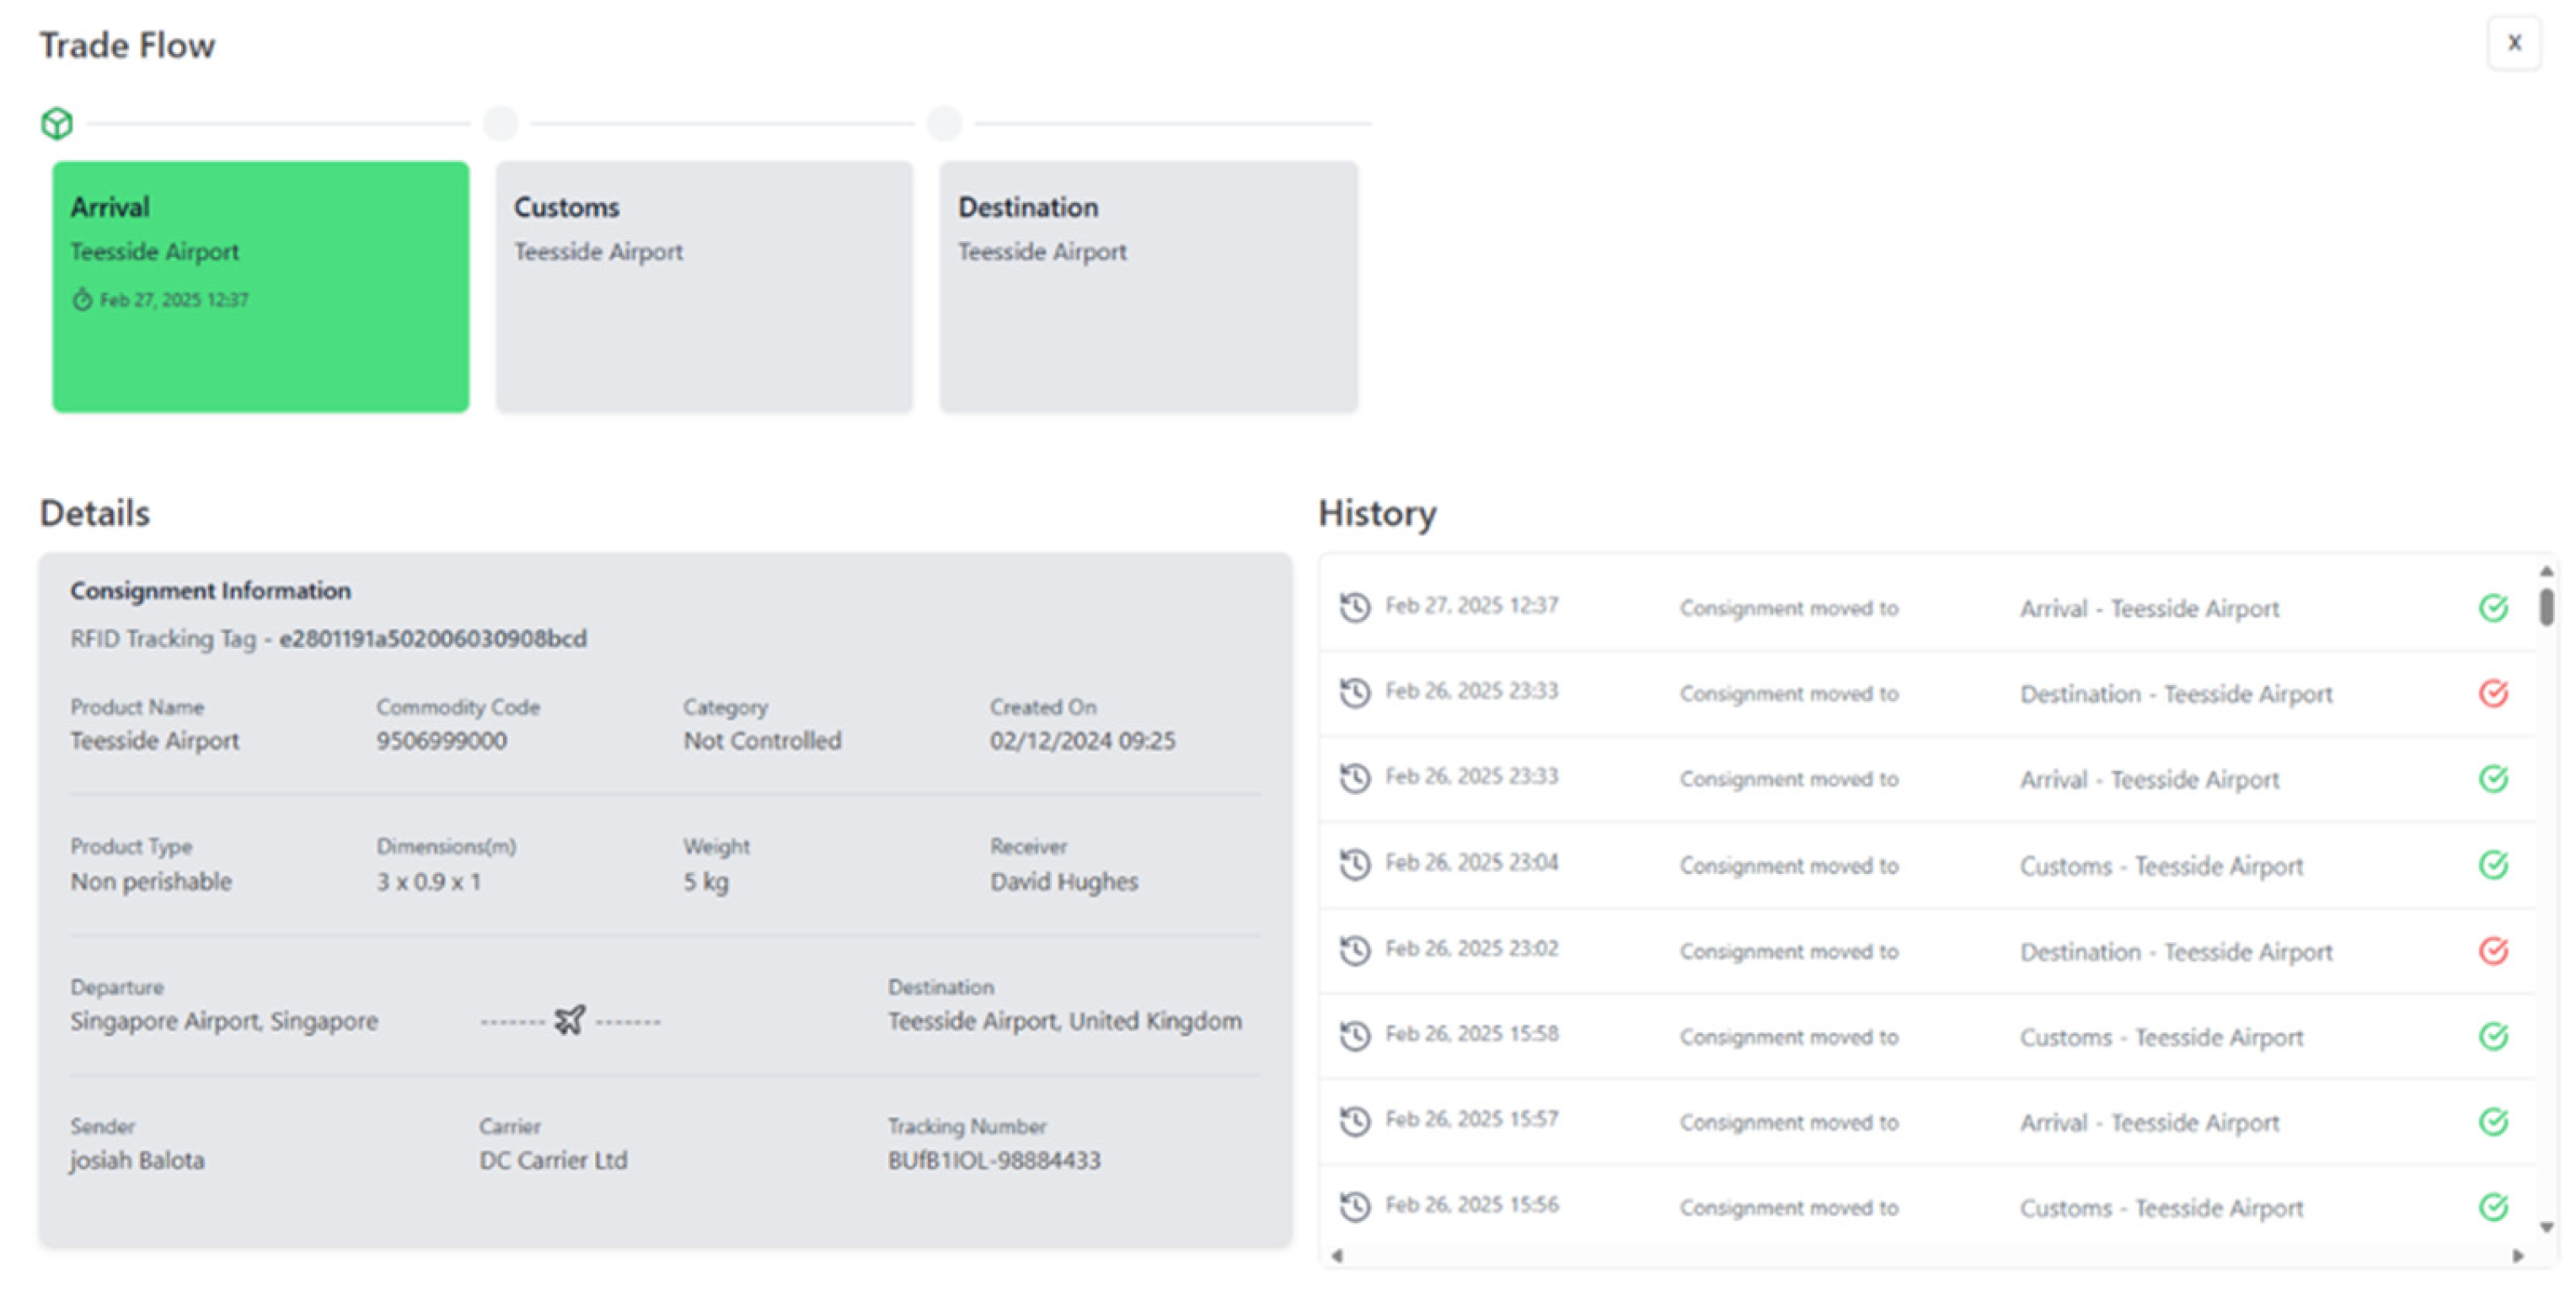Click category value Not Controlled
The height and width of the screenshot is (1302, 2576).
click(x=762, y=741)
